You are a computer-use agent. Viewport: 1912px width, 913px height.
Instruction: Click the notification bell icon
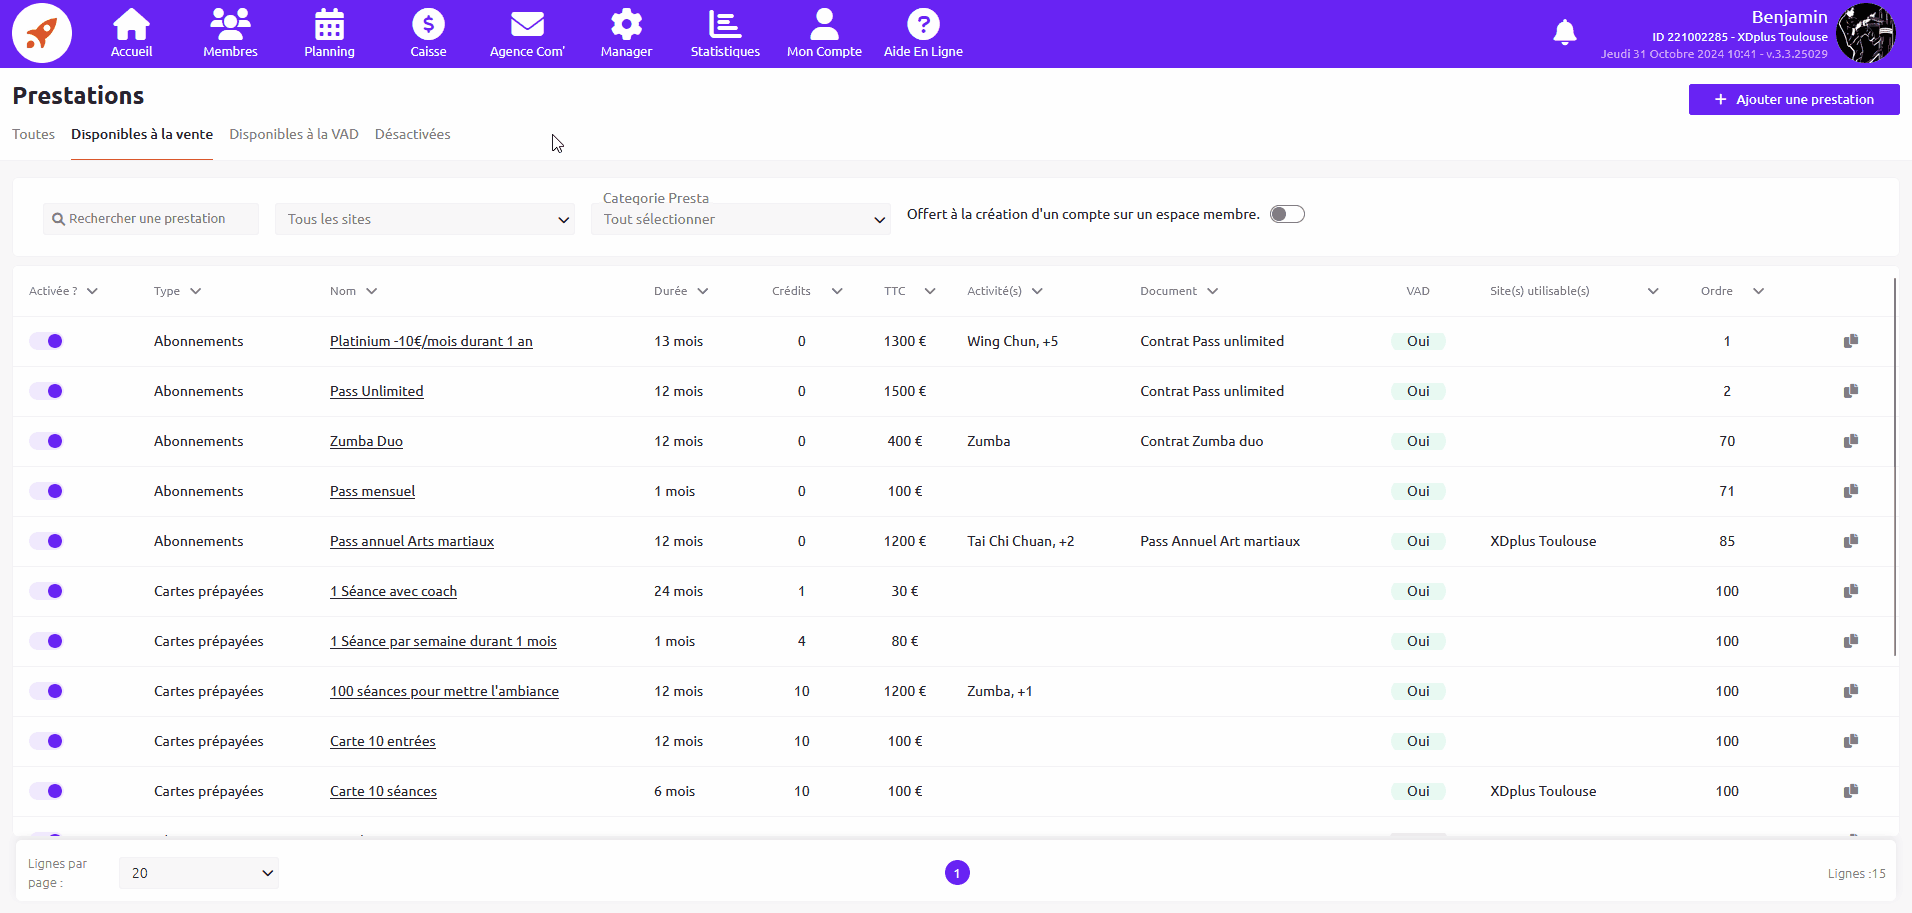click(1565, 33)
